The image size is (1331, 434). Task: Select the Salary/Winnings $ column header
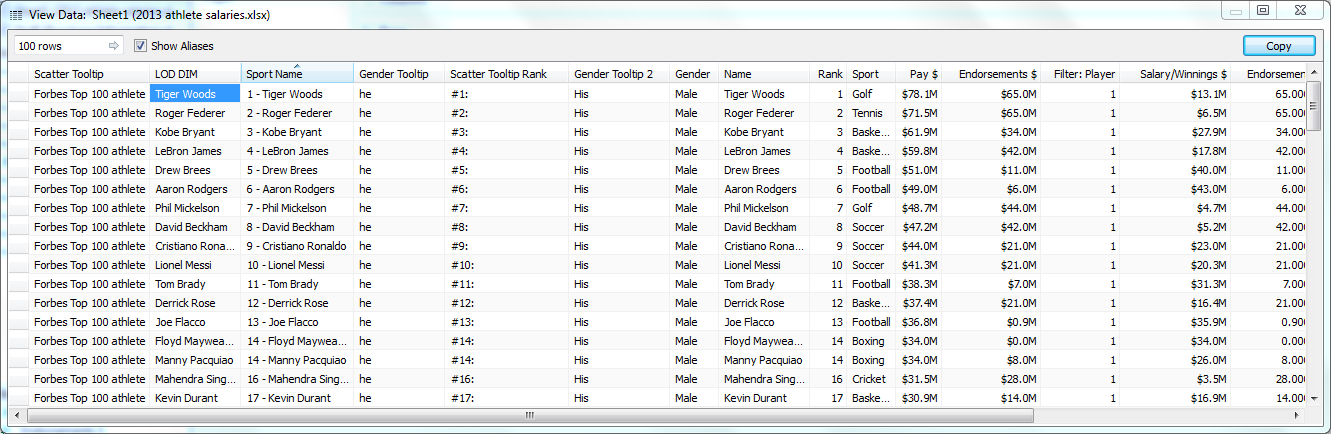pyautogui.click(x=1175, y=74)
